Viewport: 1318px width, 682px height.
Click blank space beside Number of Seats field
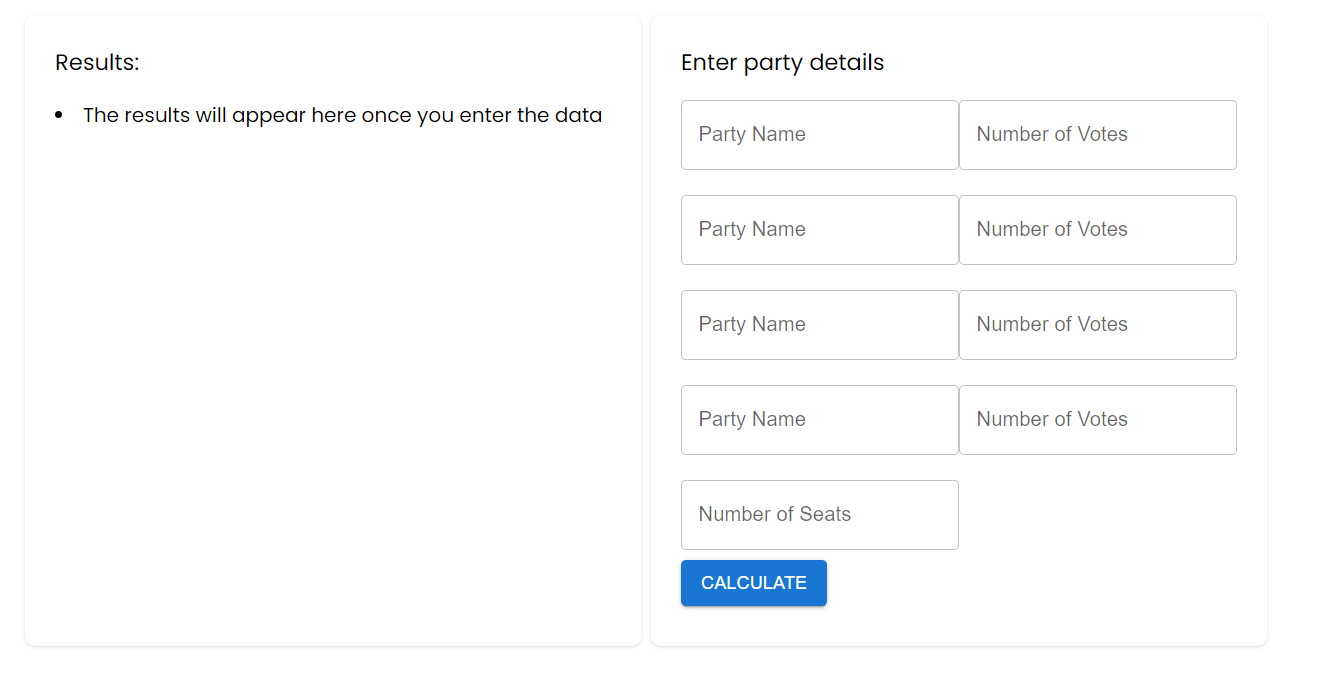coord(1097,515)
